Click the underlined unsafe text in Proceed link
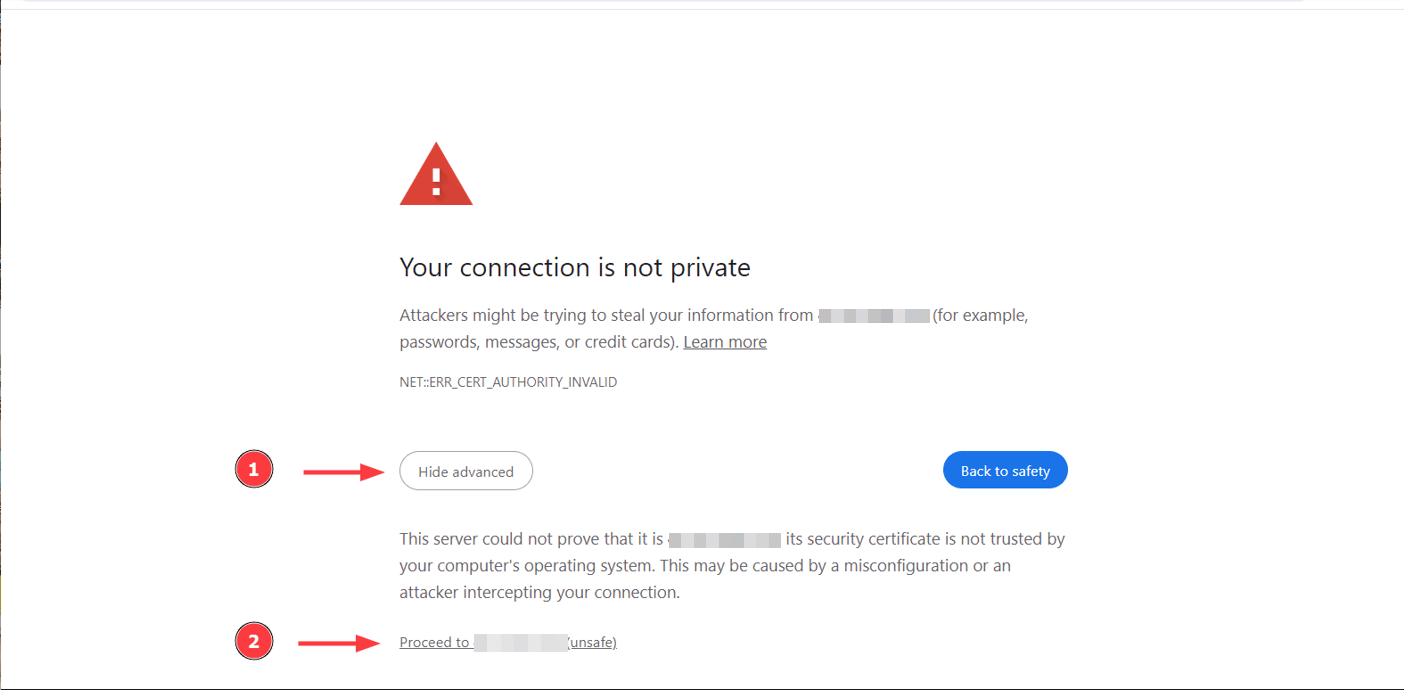This screenshot has width=1404, height=690. point(591,641)
